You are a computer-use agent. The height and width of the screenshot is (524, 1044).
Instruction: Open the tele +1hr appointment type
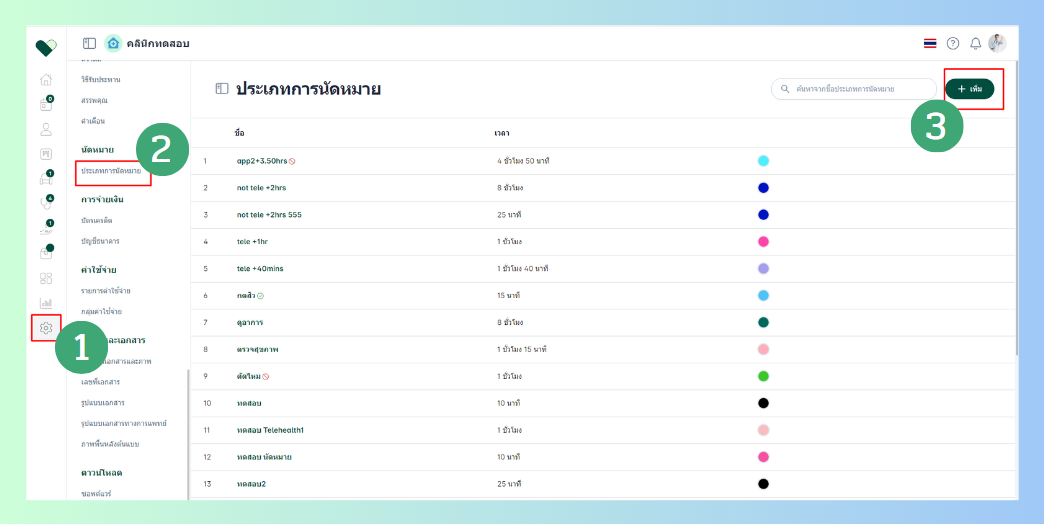coord(252,242)
